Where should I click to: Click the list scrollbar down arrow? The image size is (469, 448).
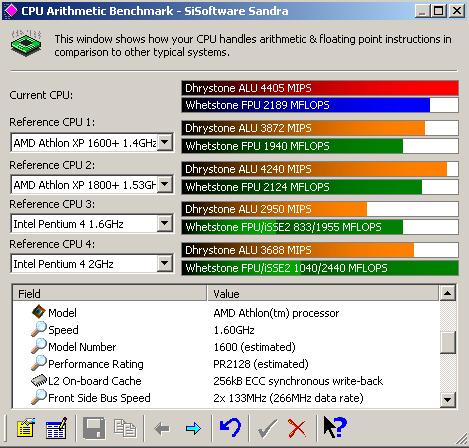pyautogui.click(x=448, y=399)
